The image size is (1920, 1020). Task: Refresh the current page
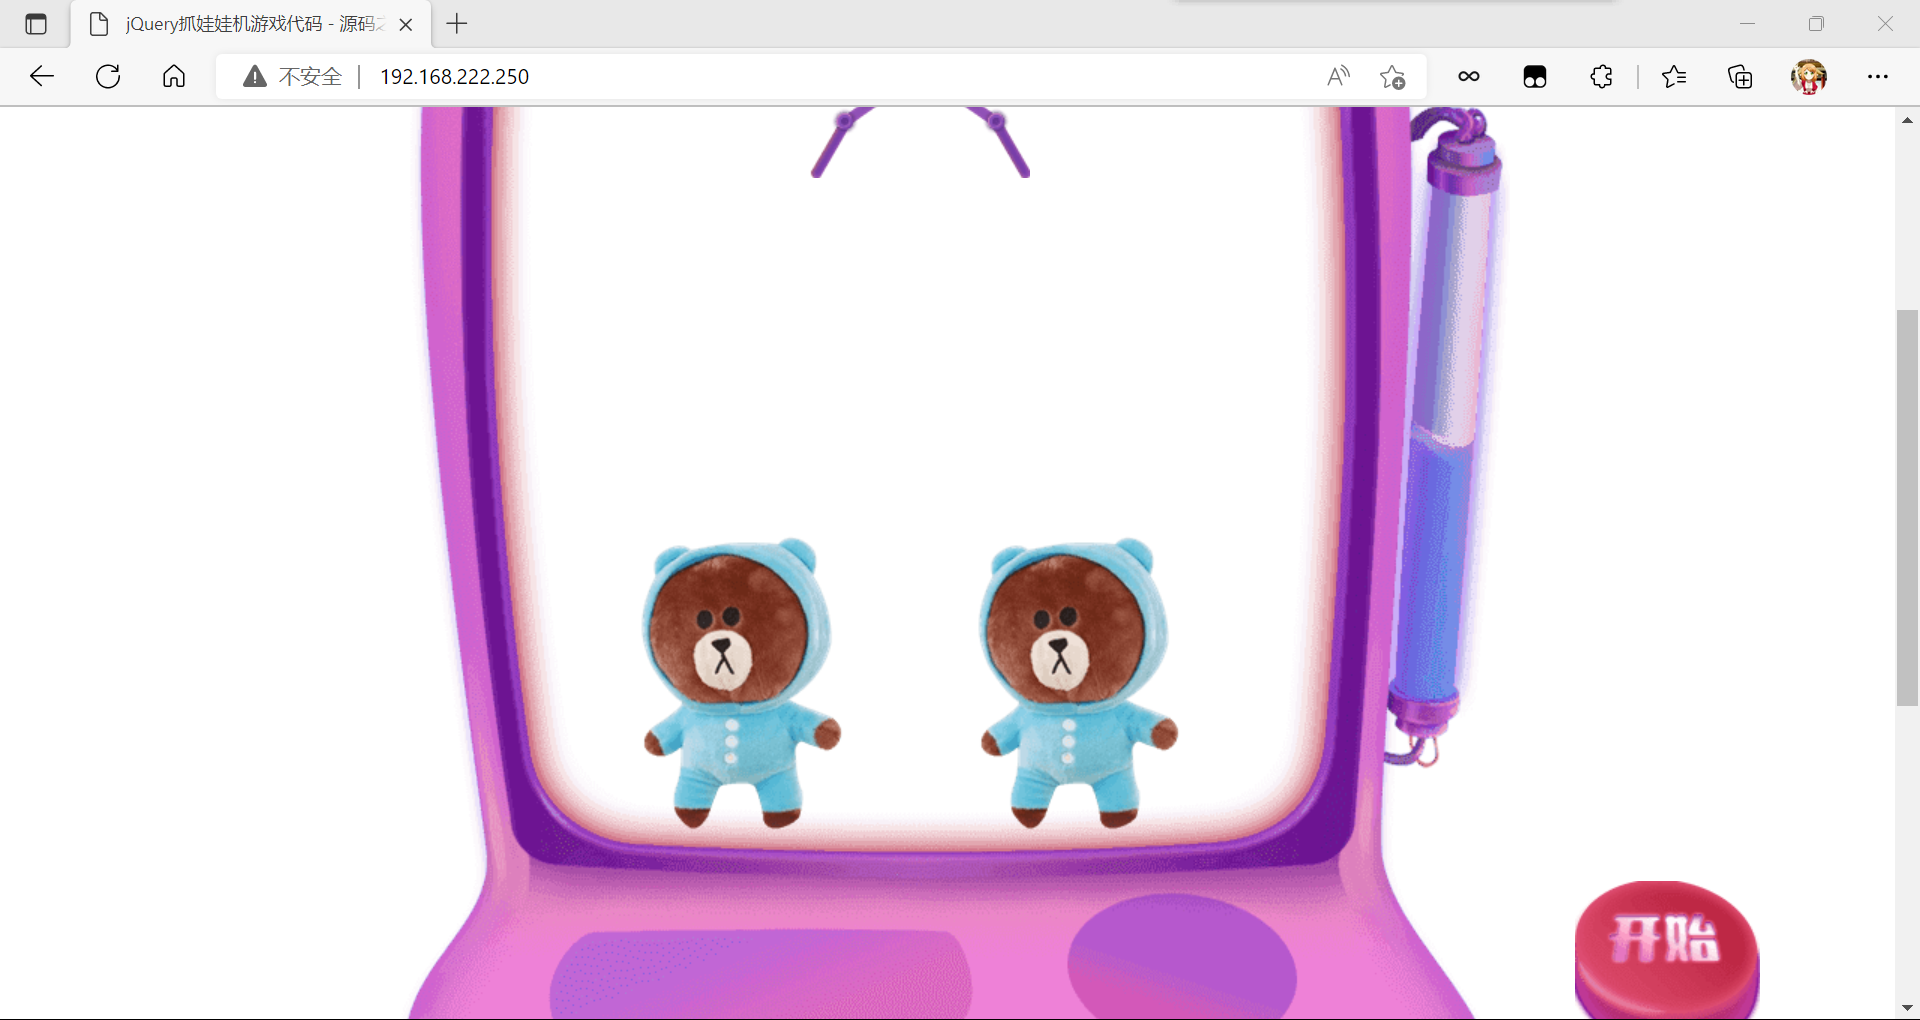(108, 76)
